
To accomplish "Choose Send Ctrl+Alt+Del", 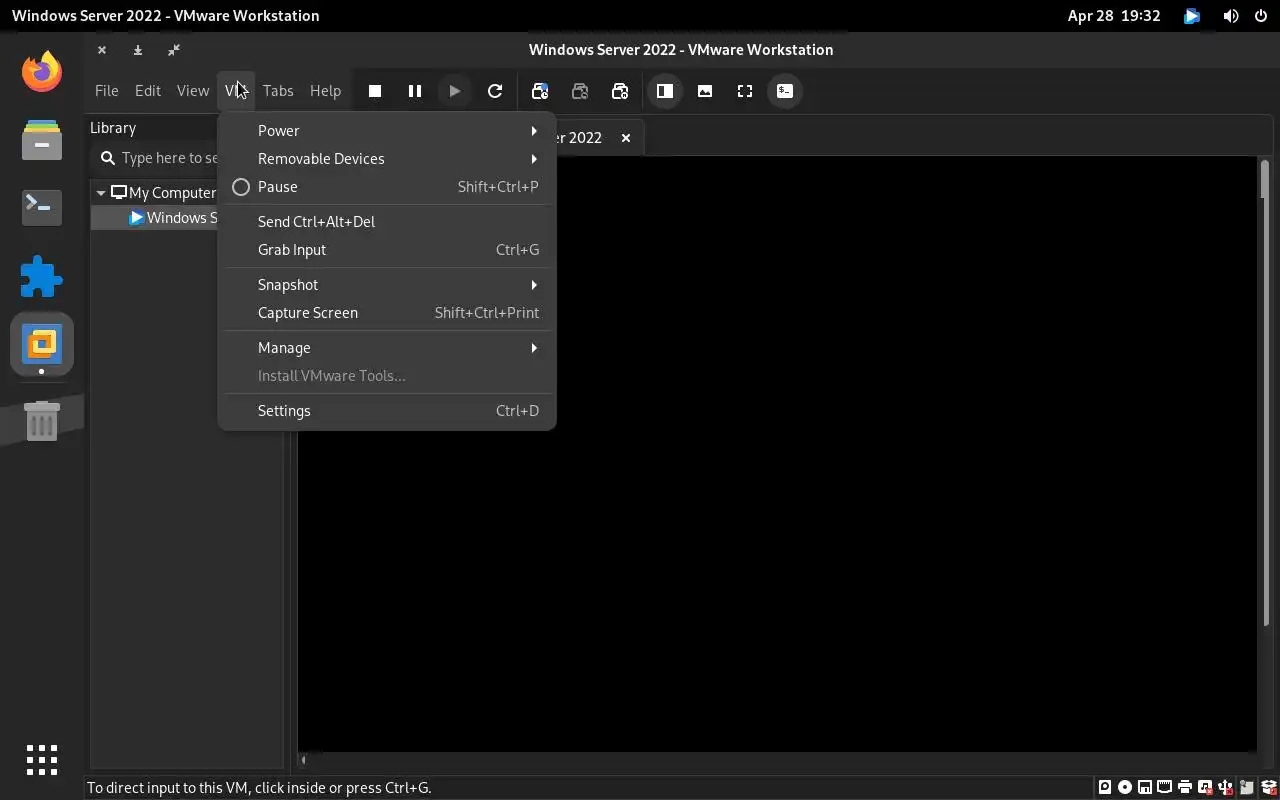I will click(x=387, y=222).
